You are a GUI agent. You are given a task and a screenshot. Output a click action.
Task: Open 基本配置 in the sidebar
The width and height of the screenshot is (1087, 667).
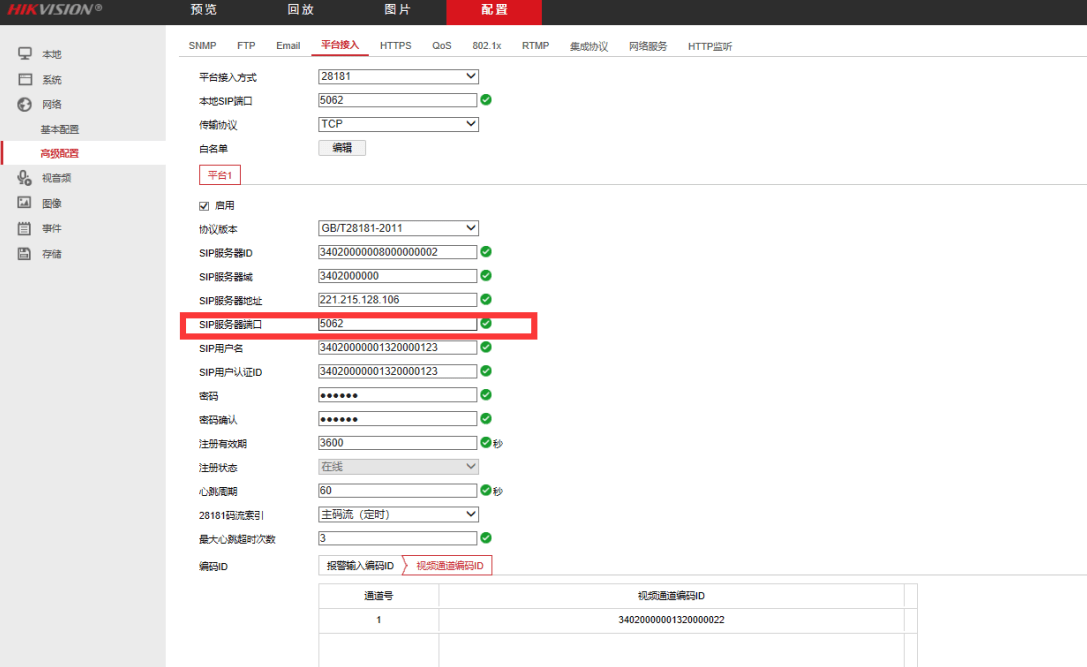[59, 129]
